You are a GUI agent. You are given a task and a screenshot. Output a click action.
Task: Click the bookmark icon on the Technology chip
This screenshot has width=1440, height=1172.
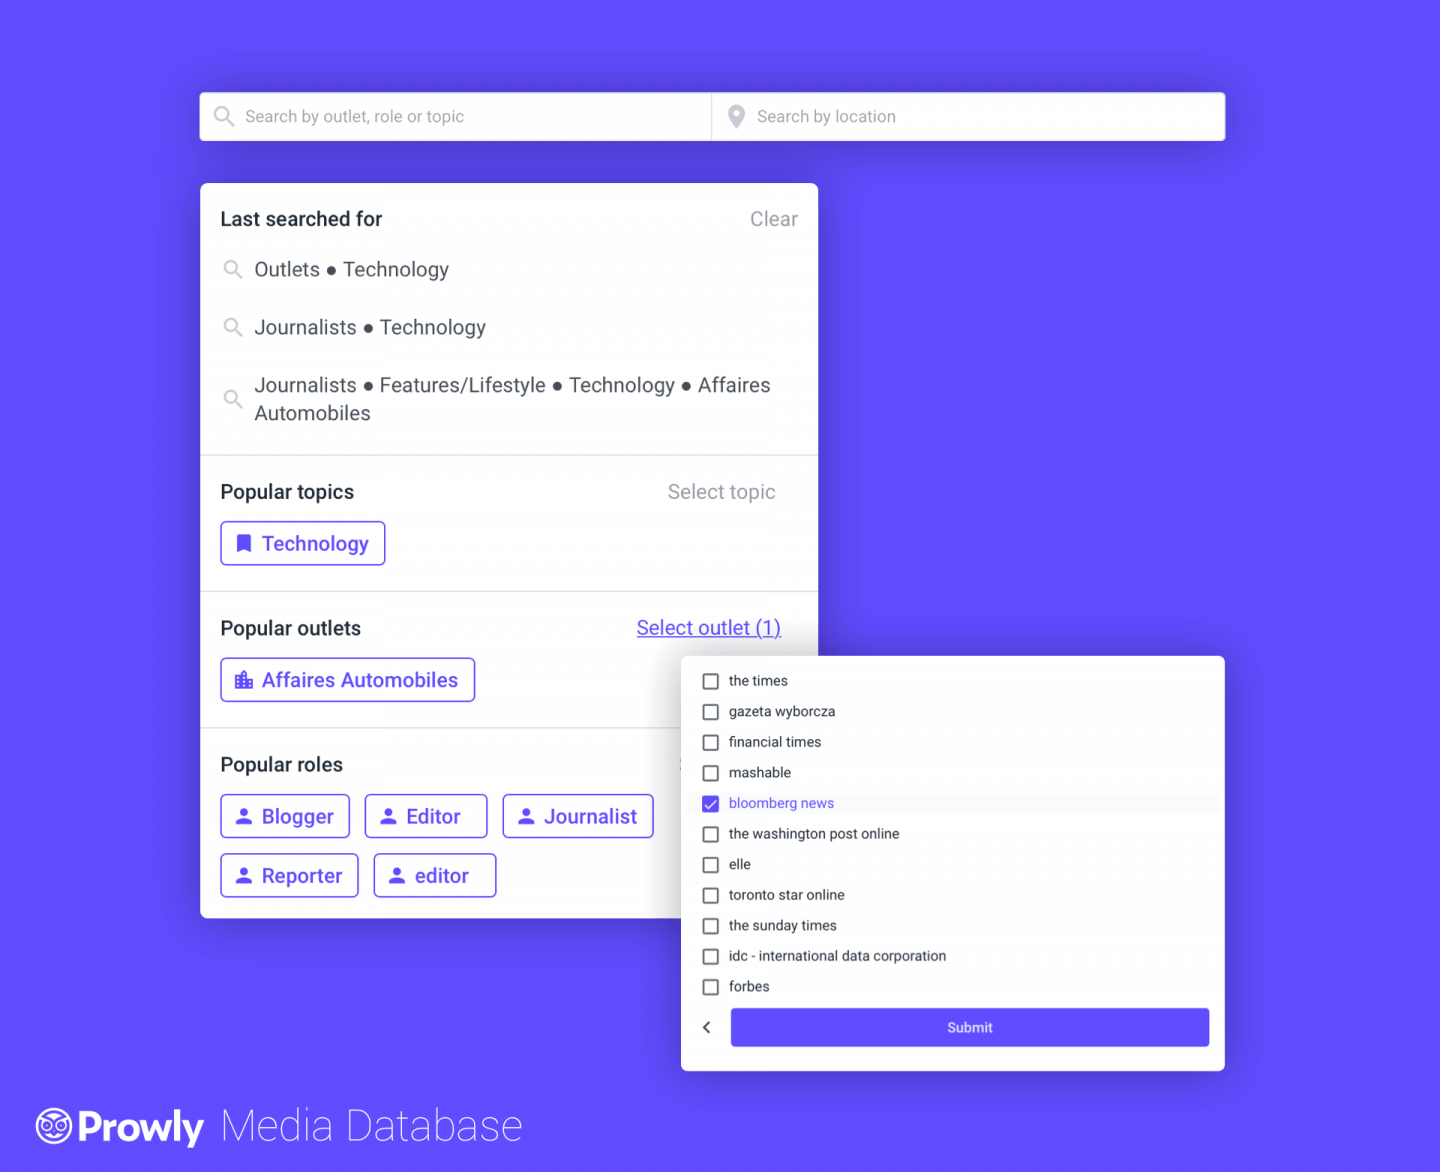click(243, 542)
